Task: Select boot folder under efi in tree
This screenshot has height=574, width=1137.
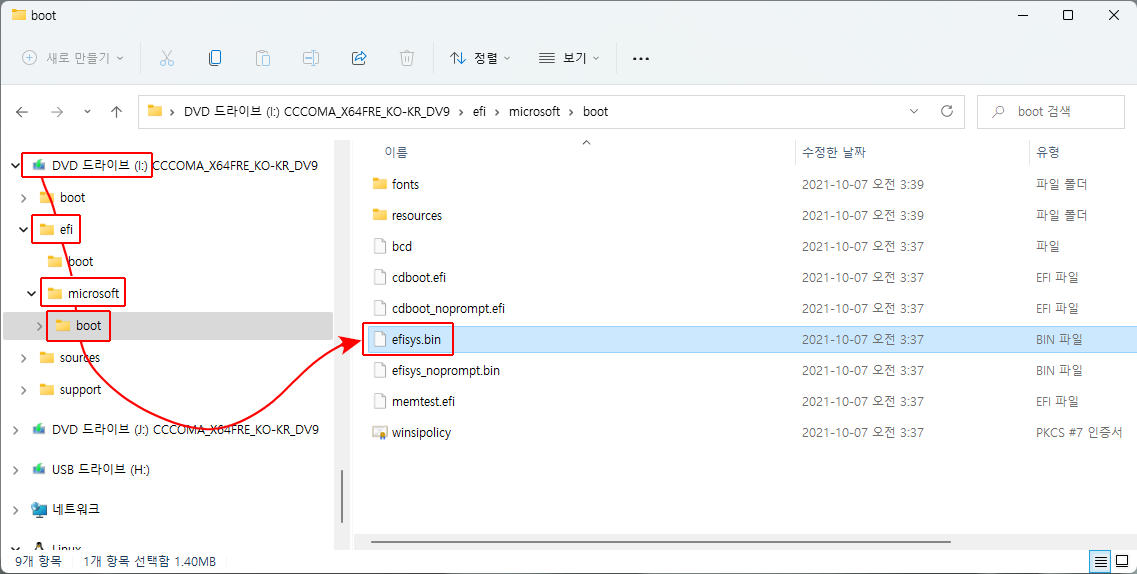Action: click(x=80, y=262)
